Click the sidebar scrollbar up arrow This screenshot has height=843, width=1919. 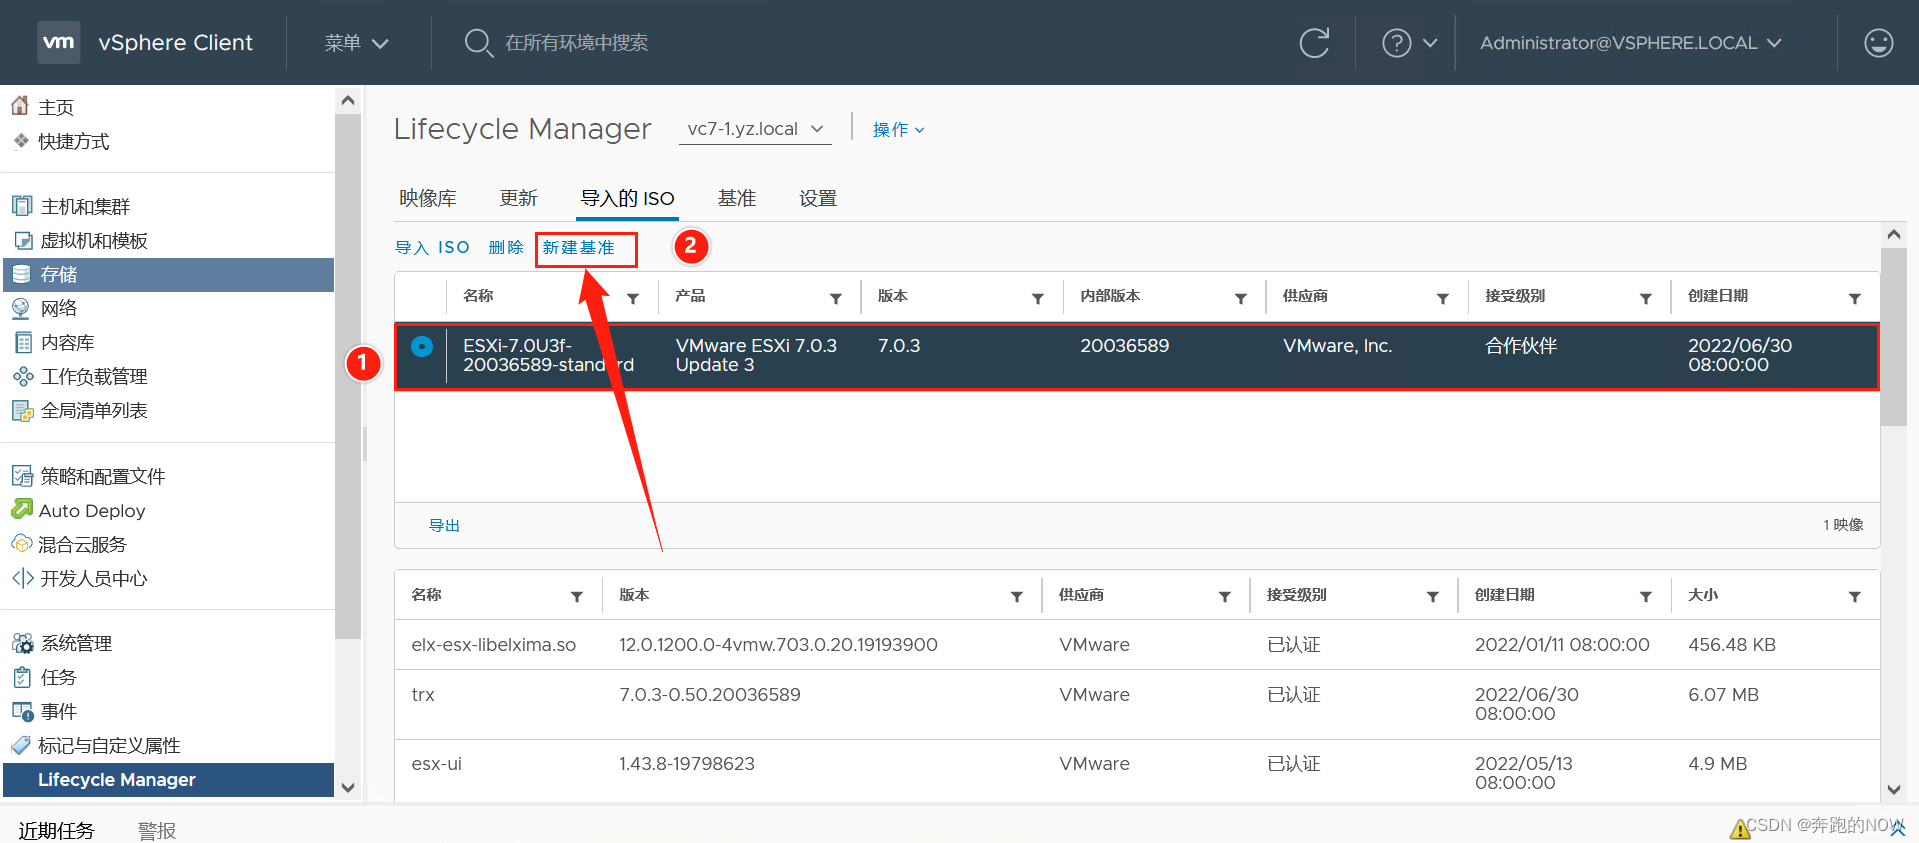pos(348,100)
